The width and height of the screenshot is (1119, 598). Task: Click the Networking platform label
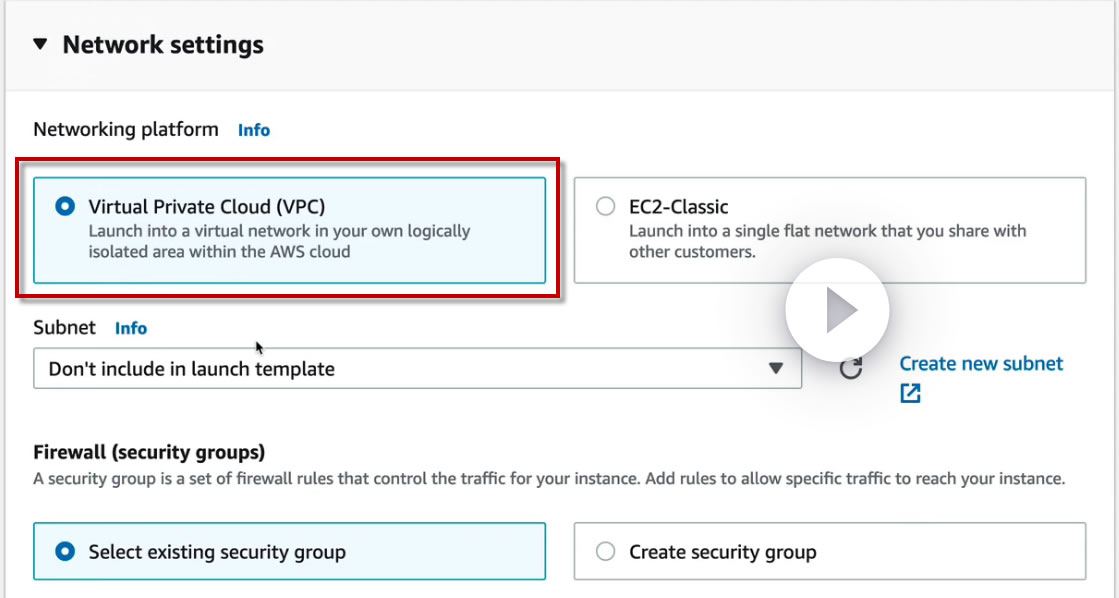point(126,130)
